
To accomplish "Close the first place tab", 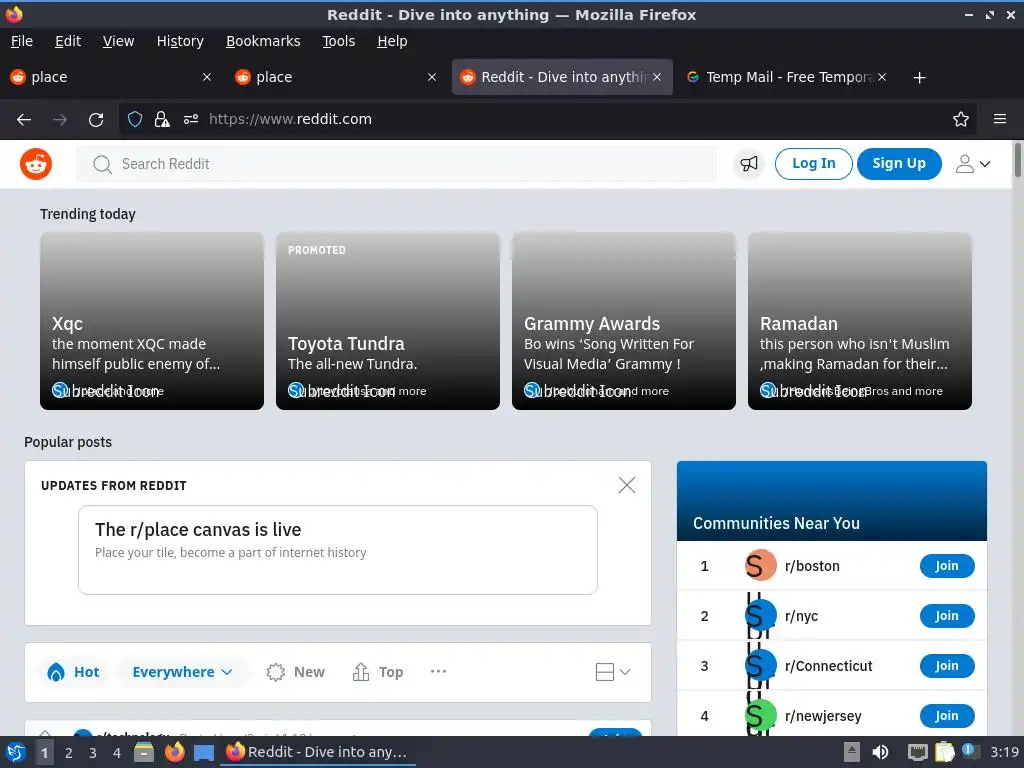I will (207, 77).
